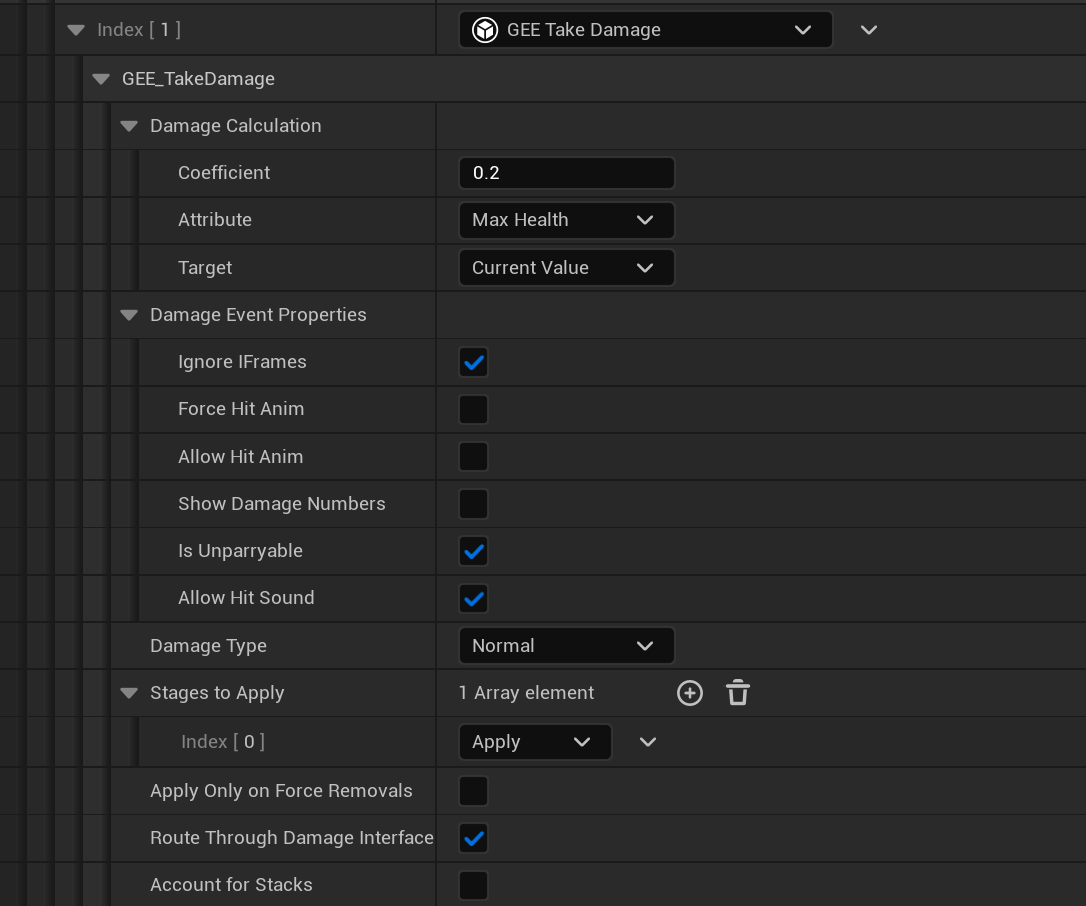Viewport: 1086px width, 906px height.
Task: Click the Allow Hit Anim label
Action: click(x=240, y=456)
